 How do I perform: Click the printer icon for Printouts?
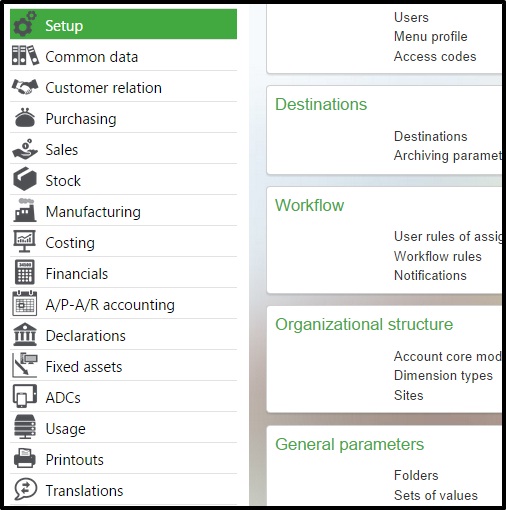(x=25, y=458)
